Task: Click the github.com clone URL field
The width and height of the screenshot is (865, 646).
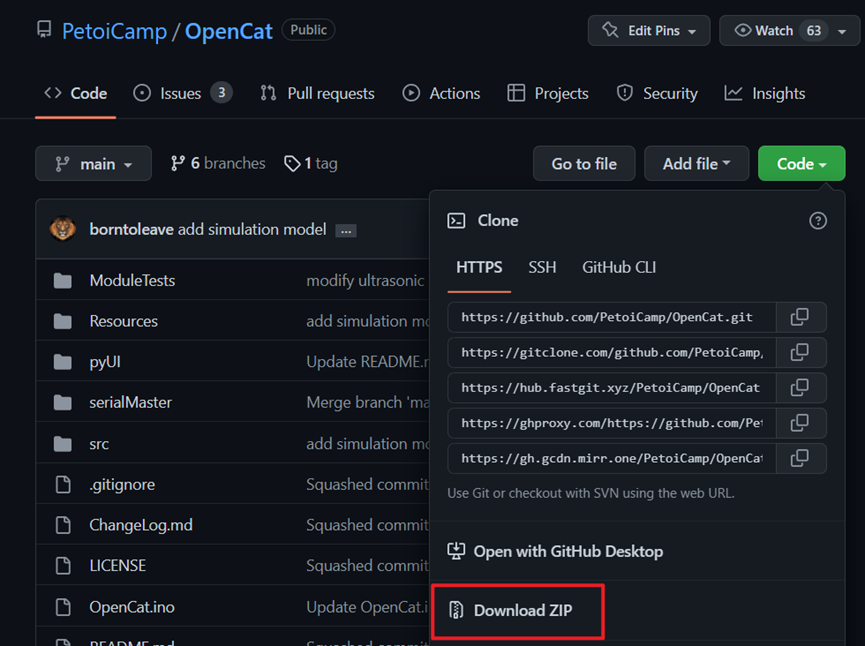Action: coord(611,317)
